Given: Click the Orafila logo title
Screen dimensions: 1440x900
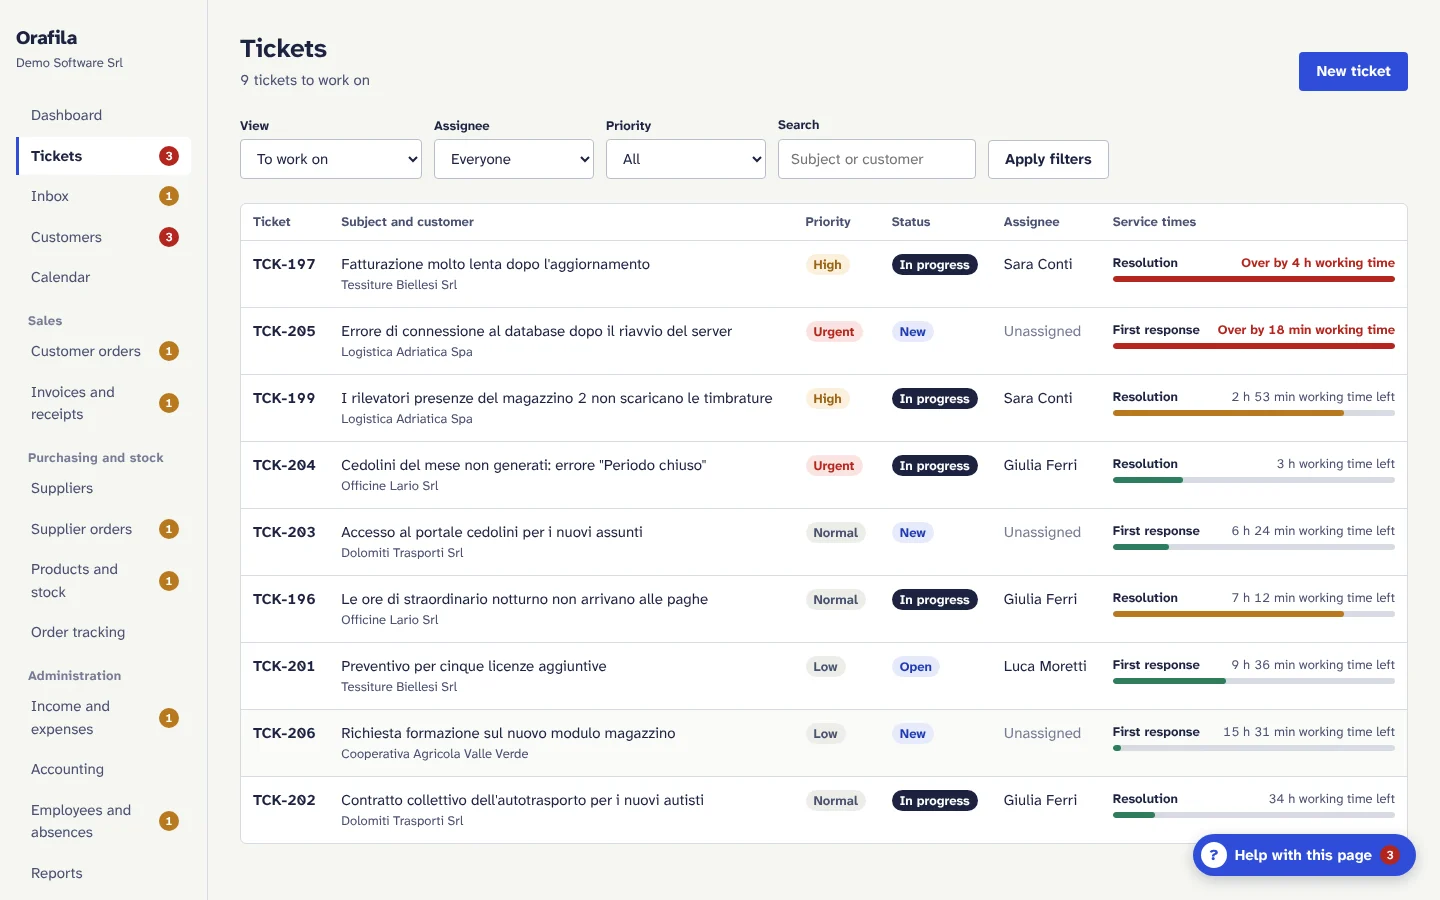Looking at the screenshot, I should click(x=46, y=37).
